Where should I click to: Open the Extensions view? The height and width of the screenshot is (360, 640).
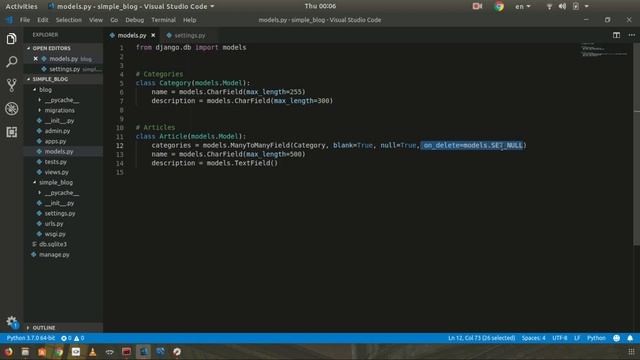point(11,132)
